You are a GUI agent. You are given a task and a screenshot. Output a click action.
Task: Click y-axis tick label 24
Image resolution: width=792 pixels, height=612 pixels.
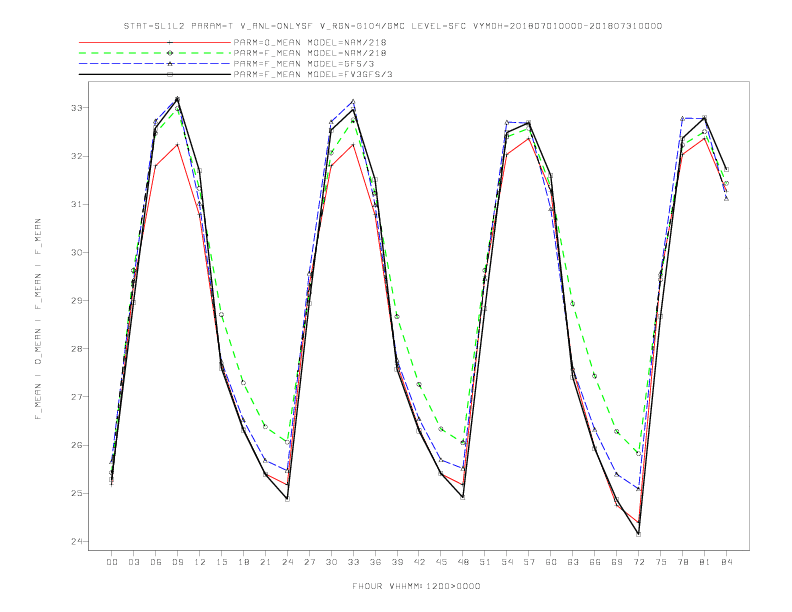pos(77,541)
